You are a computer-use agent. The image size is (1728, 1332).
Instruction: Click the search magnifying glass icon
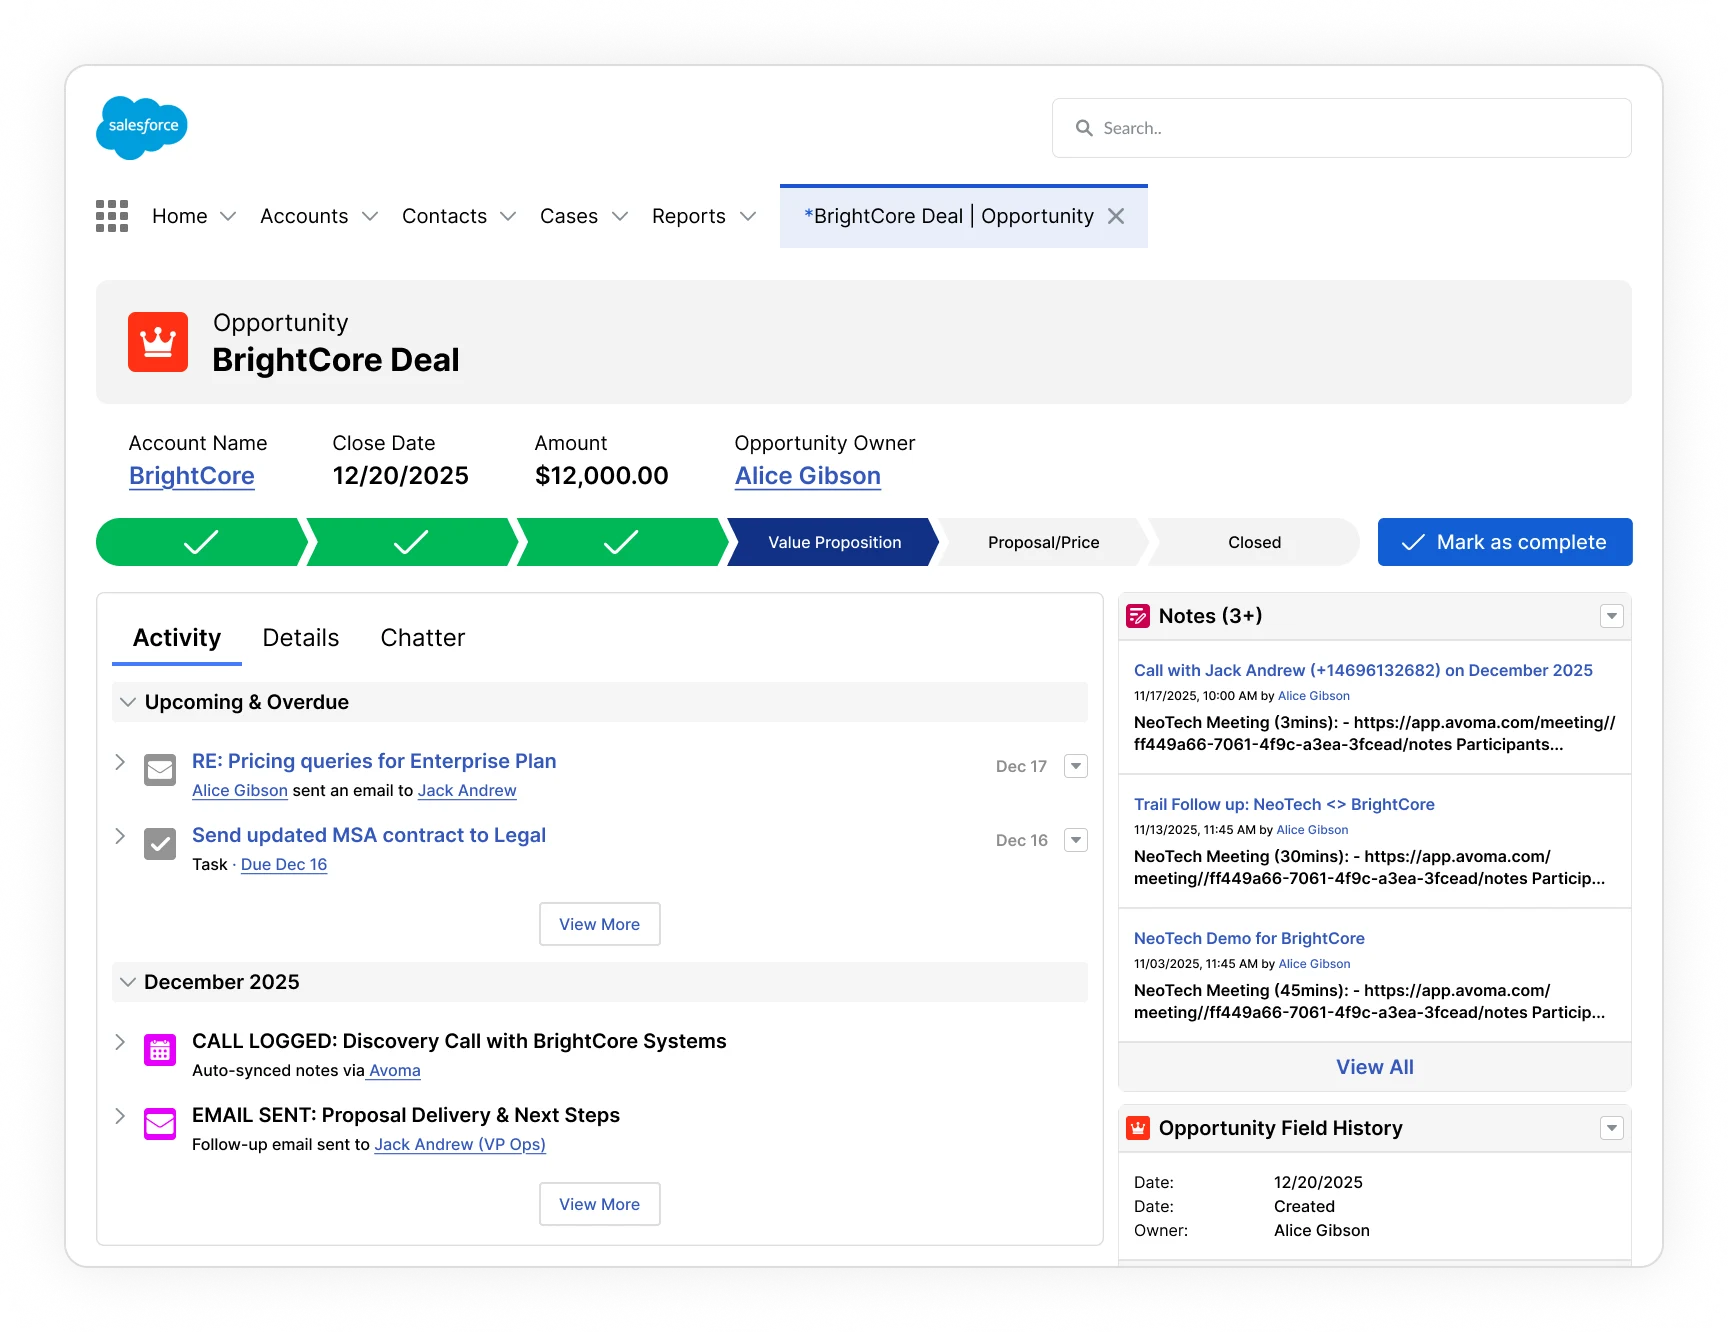[1083, 127]
